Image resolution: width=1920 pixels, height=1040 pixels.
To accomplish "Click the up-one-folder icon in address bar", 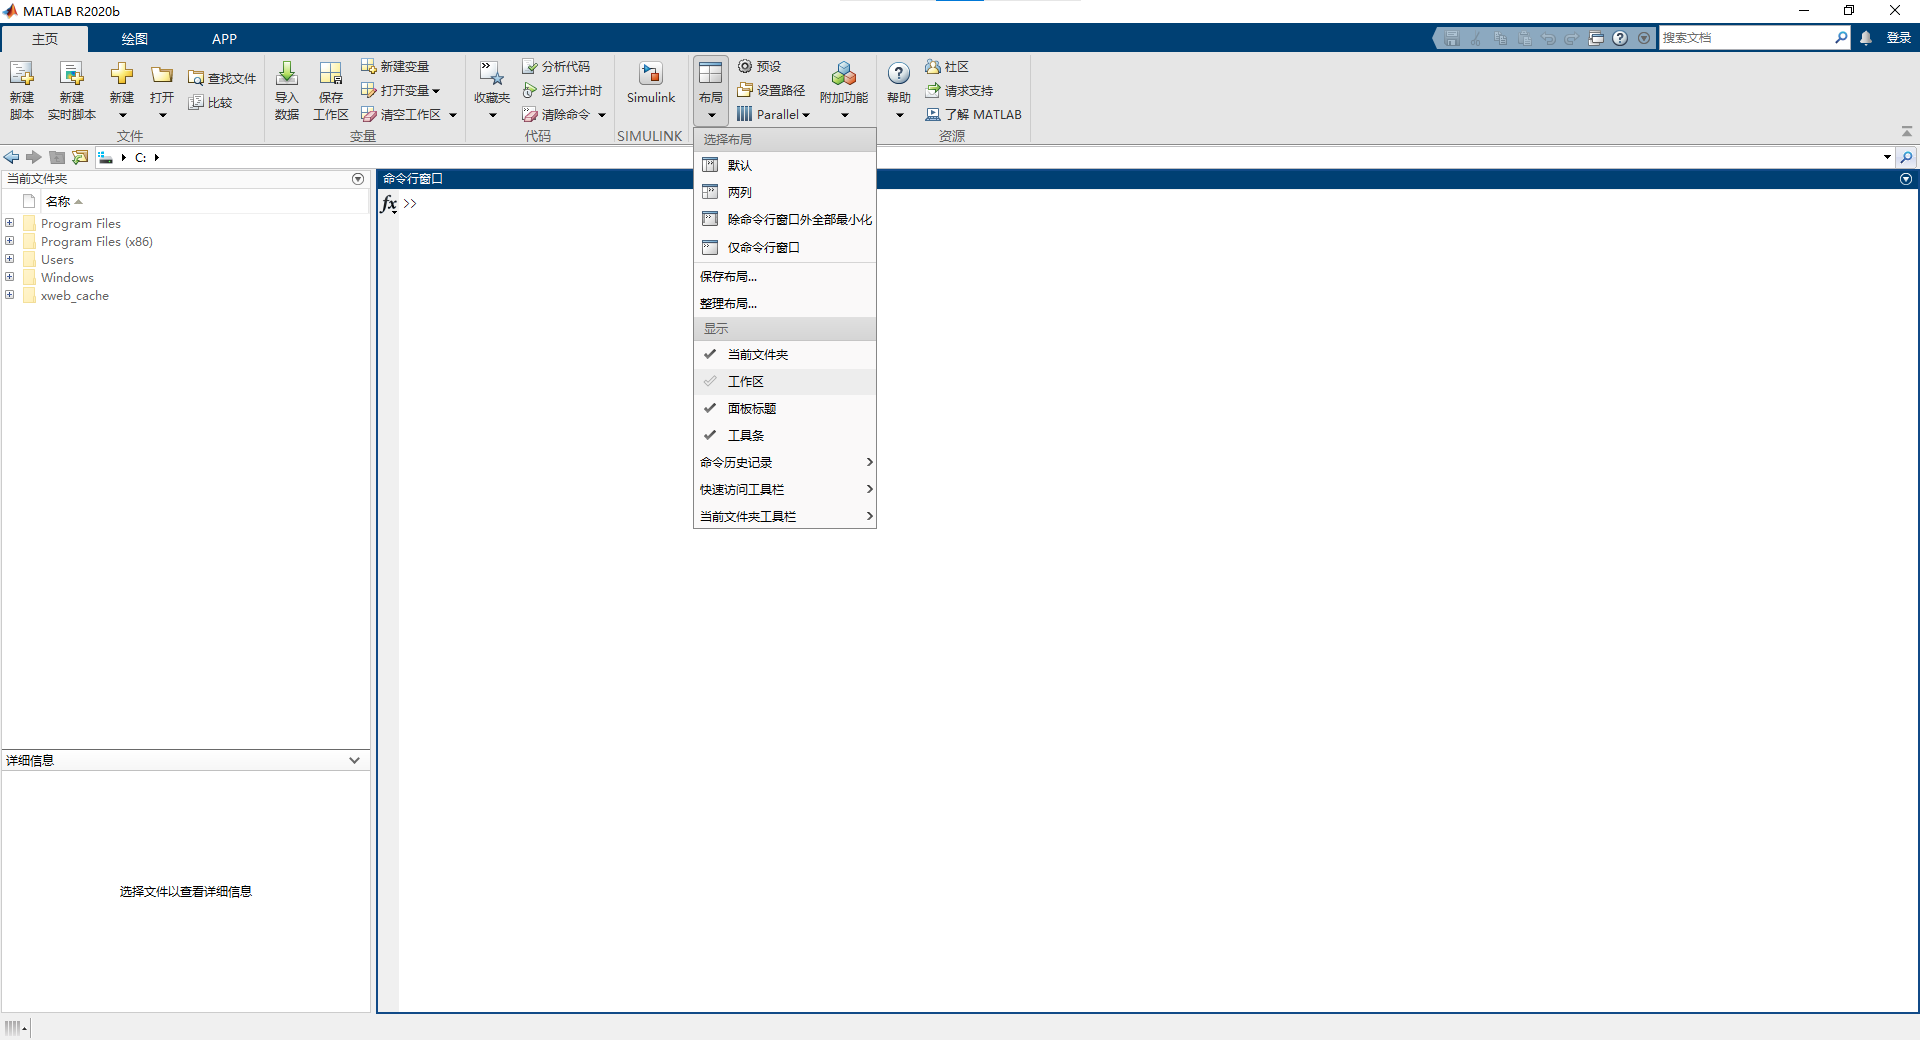I will (x=57, y=157).
